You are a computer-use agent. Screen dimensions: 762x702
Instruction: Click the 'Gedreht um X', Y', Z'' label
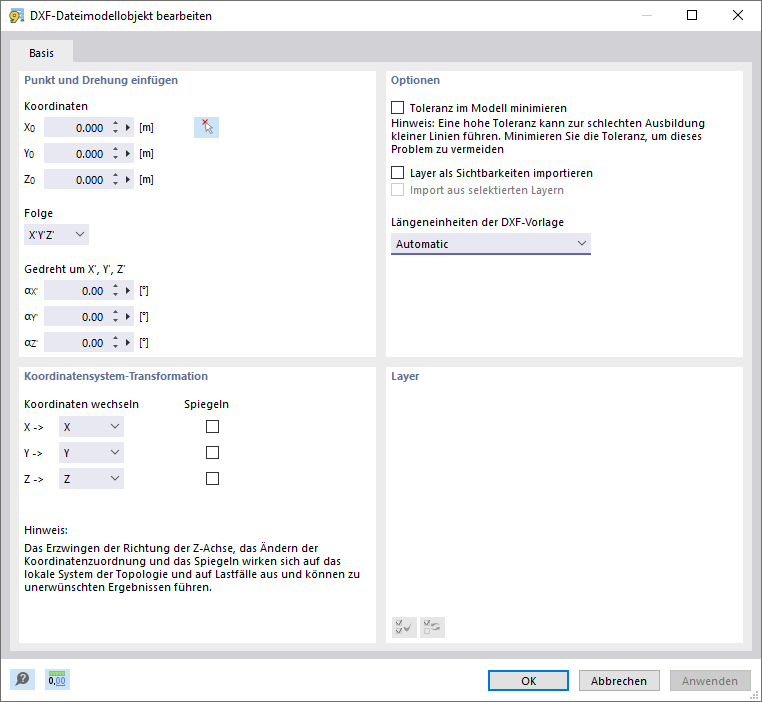[75, 269]
